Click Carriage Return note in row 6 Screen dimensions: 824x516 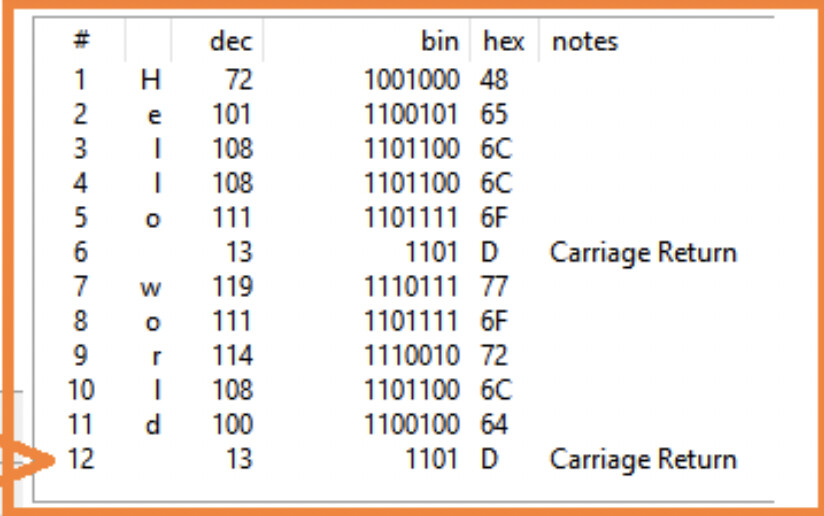pyautogui.click(x=643, y=253)
